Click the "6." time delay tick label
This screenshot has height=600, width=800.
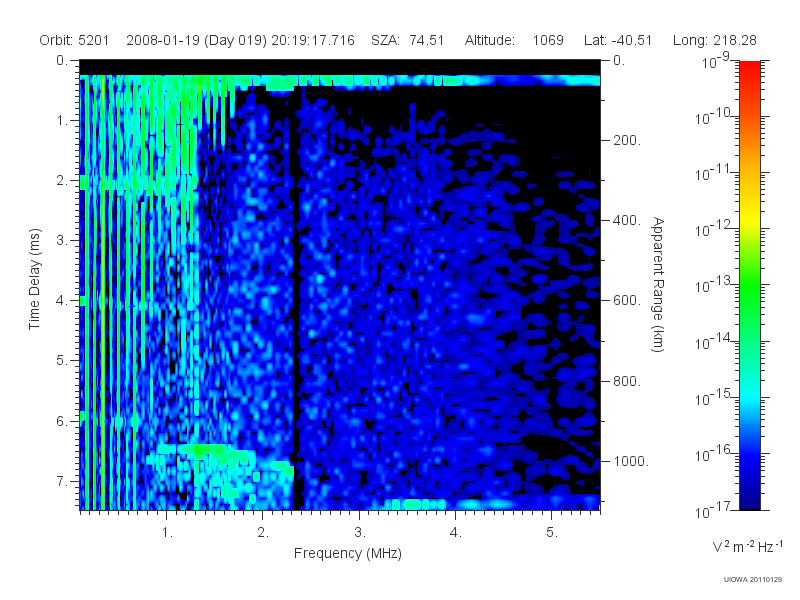tap(61, 421)
